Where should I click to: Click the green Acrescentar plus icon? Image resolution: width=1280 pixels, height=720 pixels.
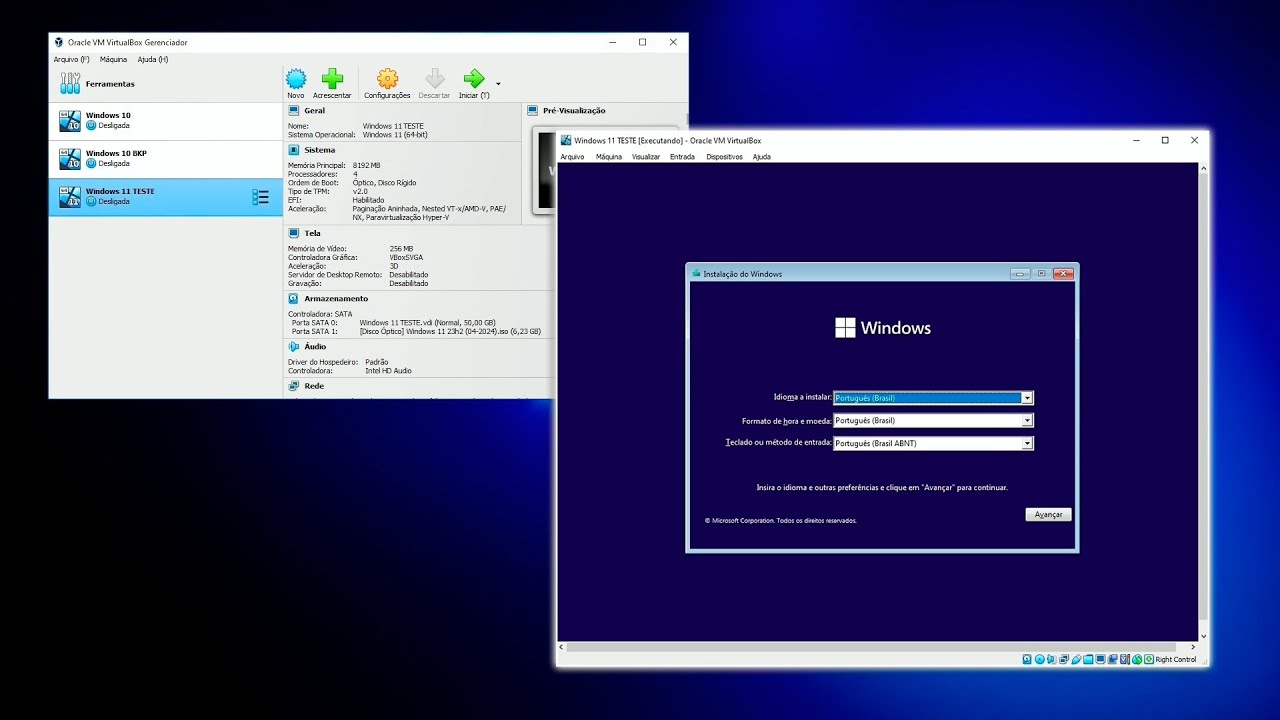click(332, 79)
